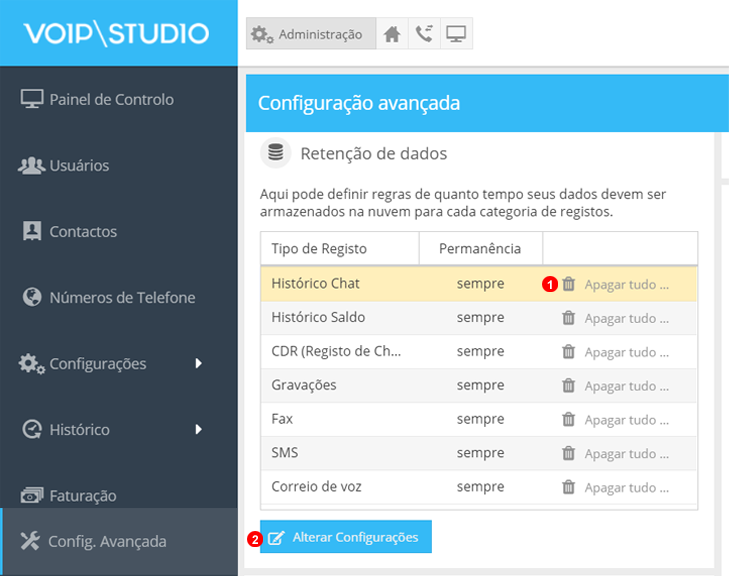Click the Alterar Configurações button
The width and height of the screenshot is (738, 576).
point(345,537)
